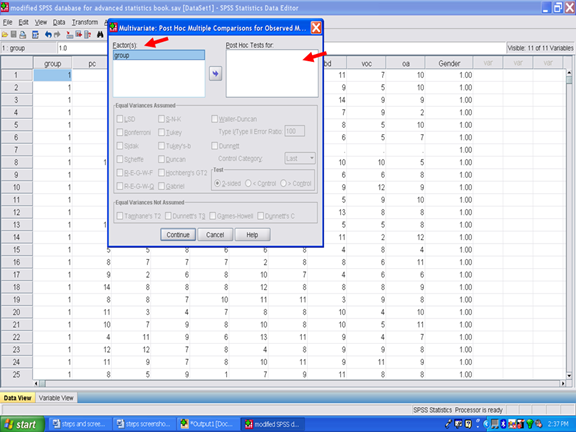Click the R-E-G-W-F checkbox
The image size is (576, 432).
(120, 173)
